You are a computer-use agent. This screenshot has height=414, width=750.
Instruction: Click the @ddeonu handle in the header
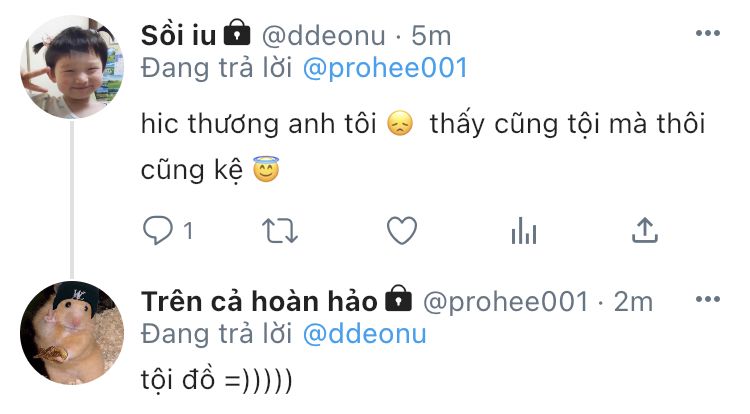pos(323,36)
